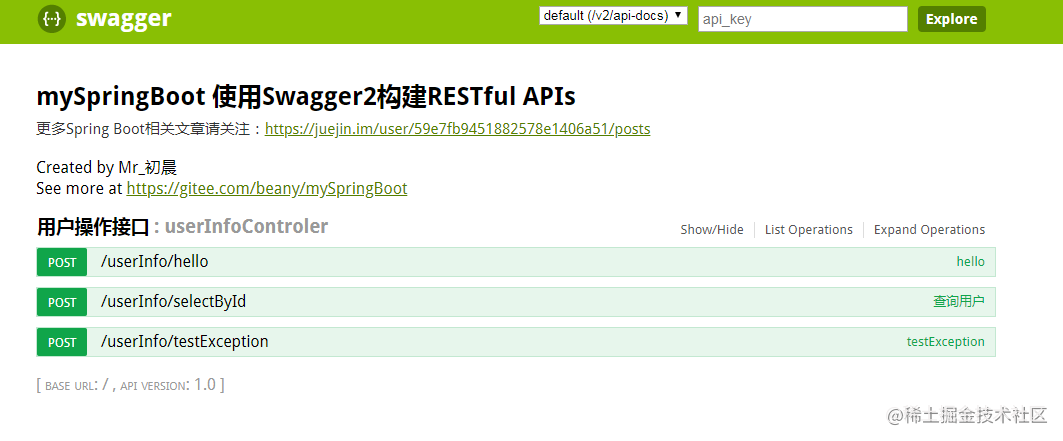
Task: Open the default (/v2/api-docs) spec dropdown
Action: point(614,16)
